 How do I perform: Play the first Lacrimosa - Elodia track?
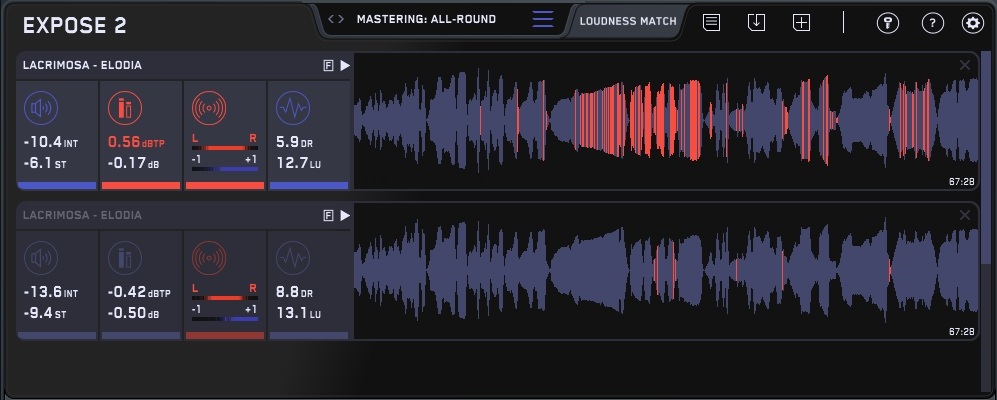(x=344, y=66)
